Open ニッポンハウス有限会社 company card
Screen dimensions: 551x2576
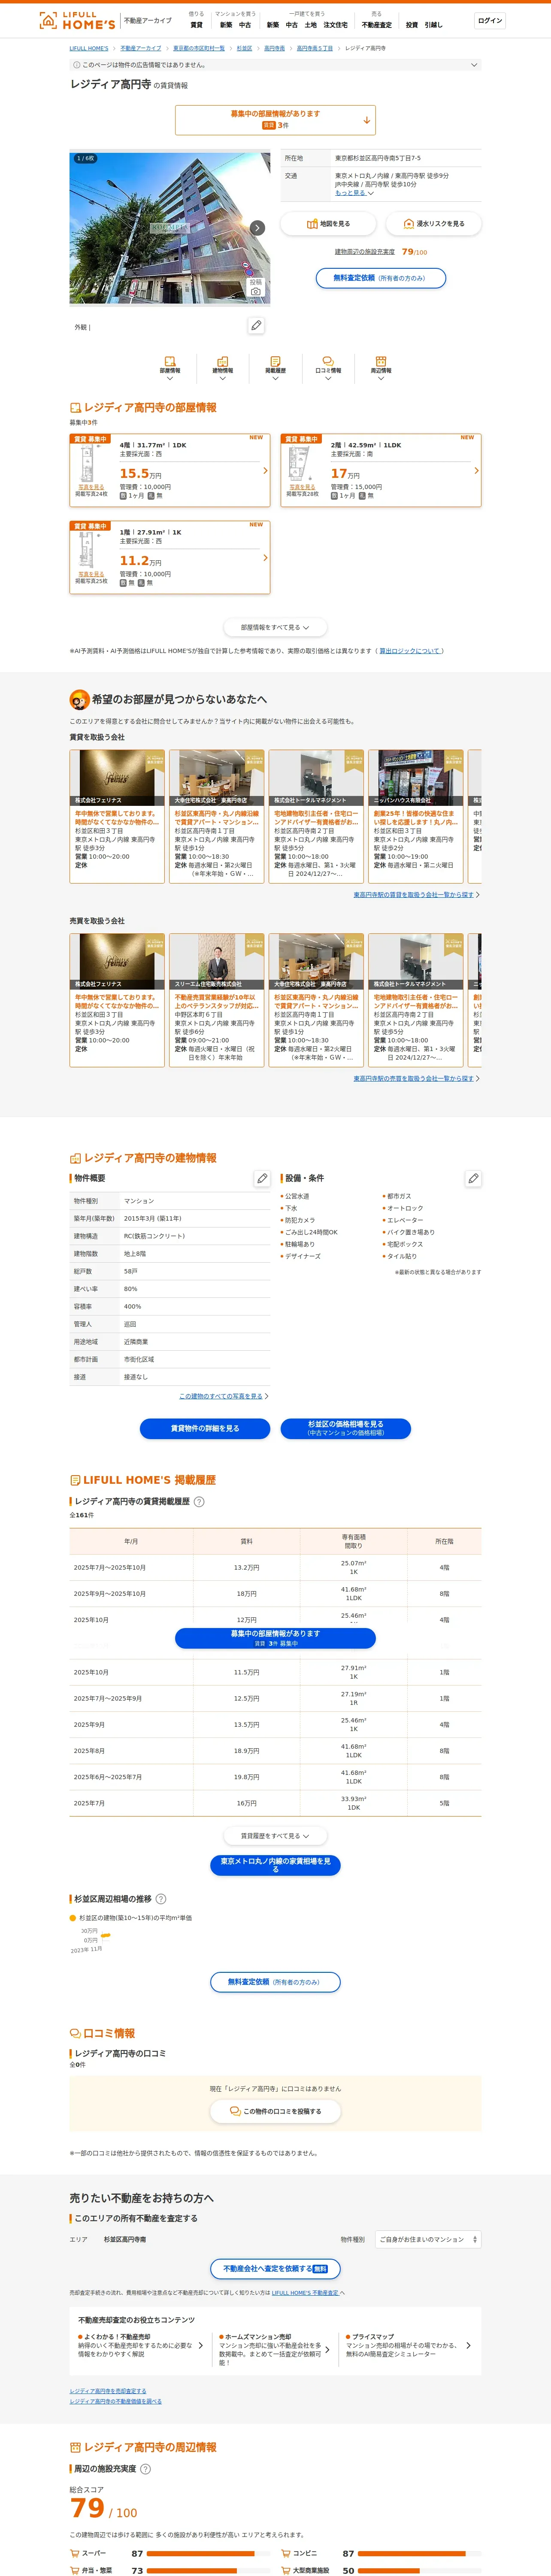415,816
